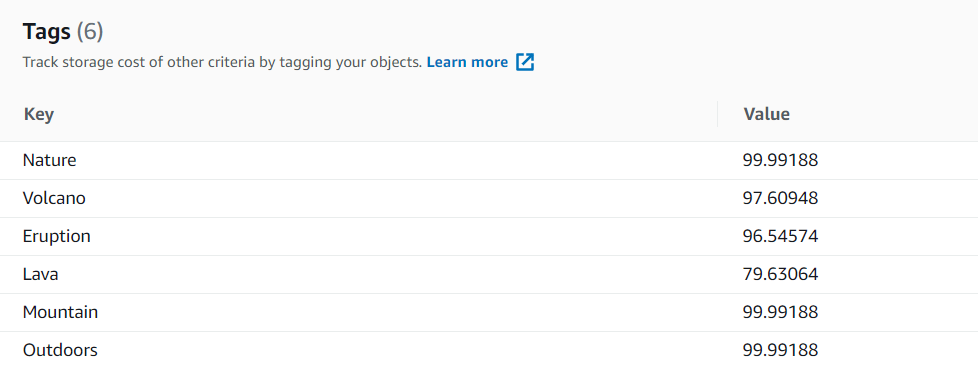Open the Learn more link
Viewport: 978px width, 367px height.
(x=467, y=62)
